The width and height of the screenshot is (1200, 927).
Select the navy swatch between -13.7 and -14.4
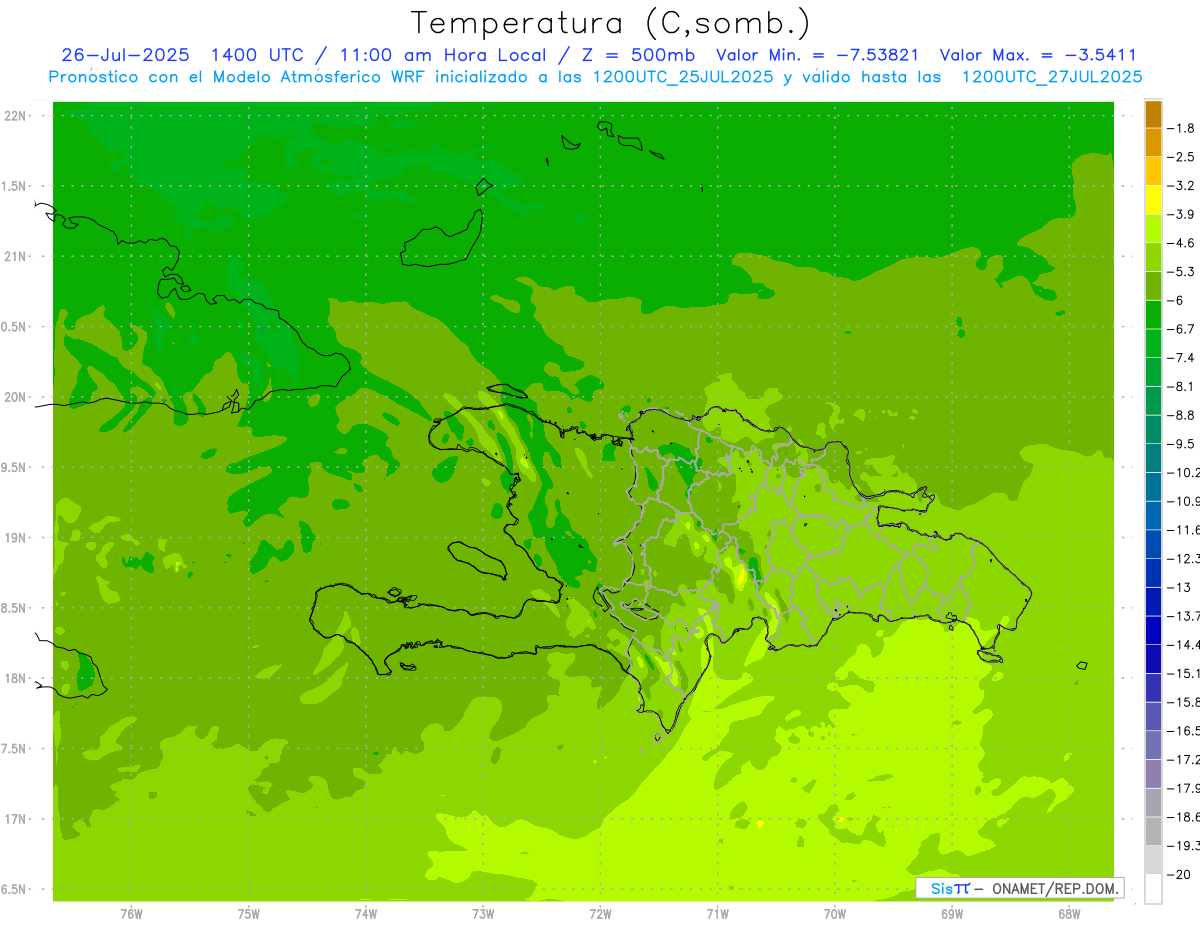1153,630
